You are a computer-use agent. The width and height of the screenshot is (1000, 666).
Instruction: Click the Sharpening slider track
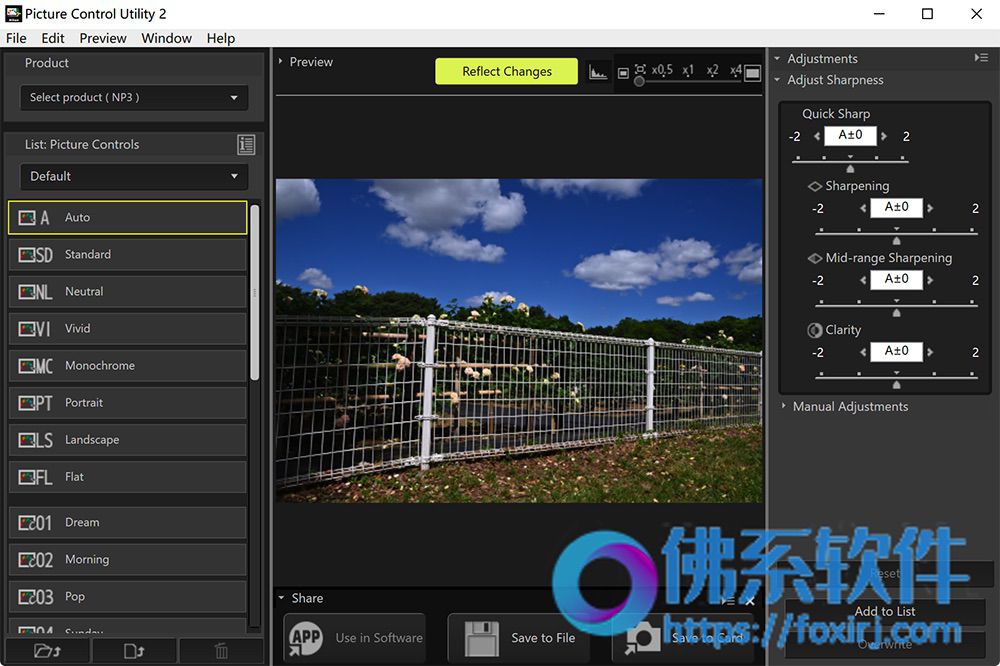896,234
